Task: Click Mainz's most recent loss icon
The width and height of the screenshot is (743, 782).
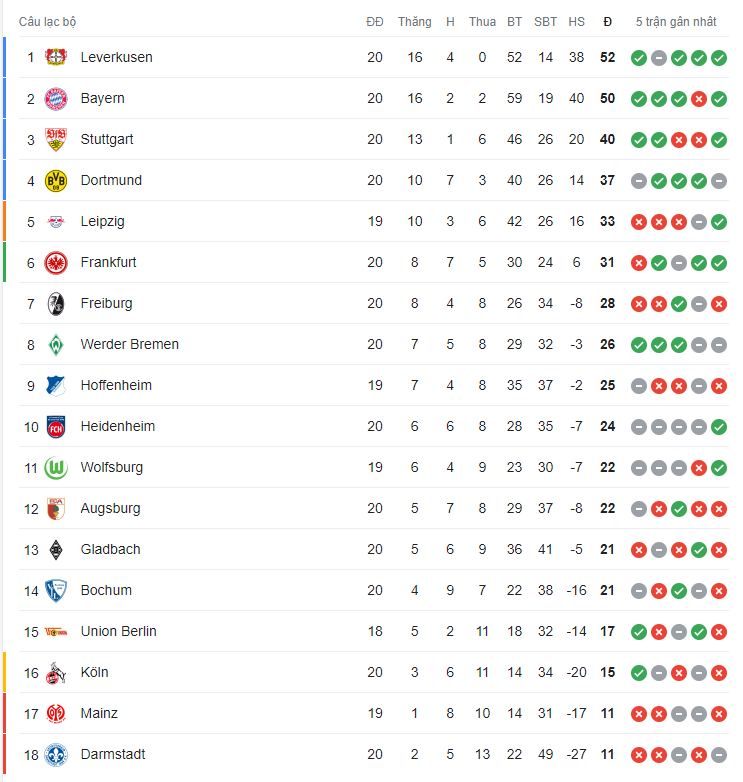Action: pos(719,714)
